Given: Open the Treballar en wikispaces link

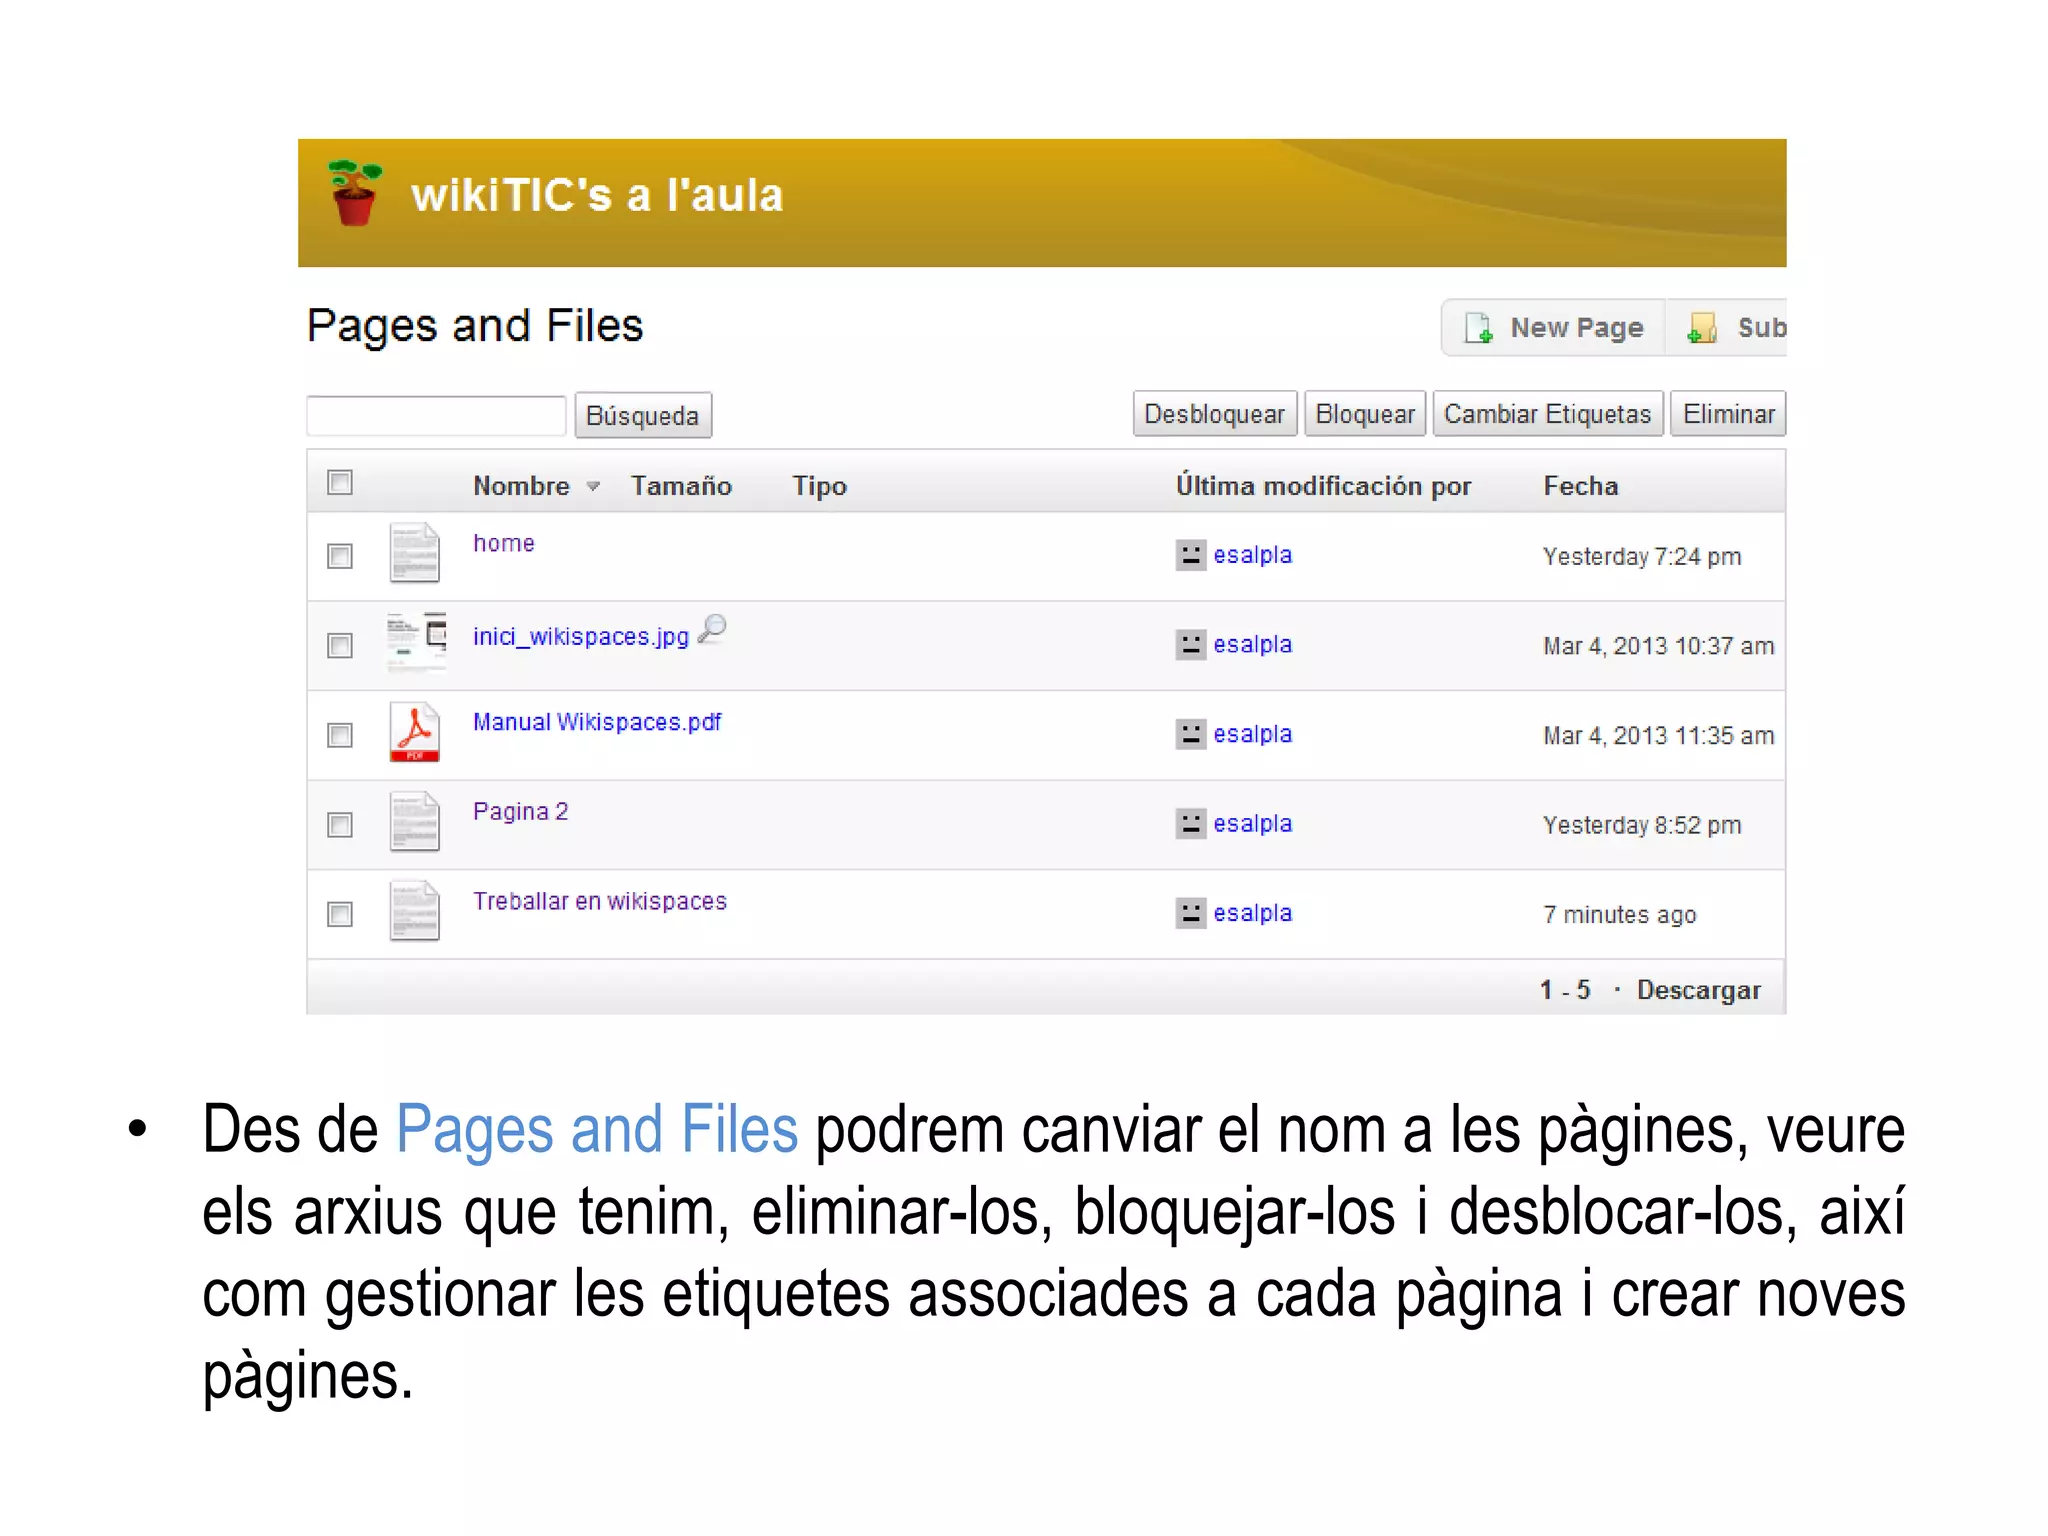Looking at the screenshot, I should coord(600,901).
